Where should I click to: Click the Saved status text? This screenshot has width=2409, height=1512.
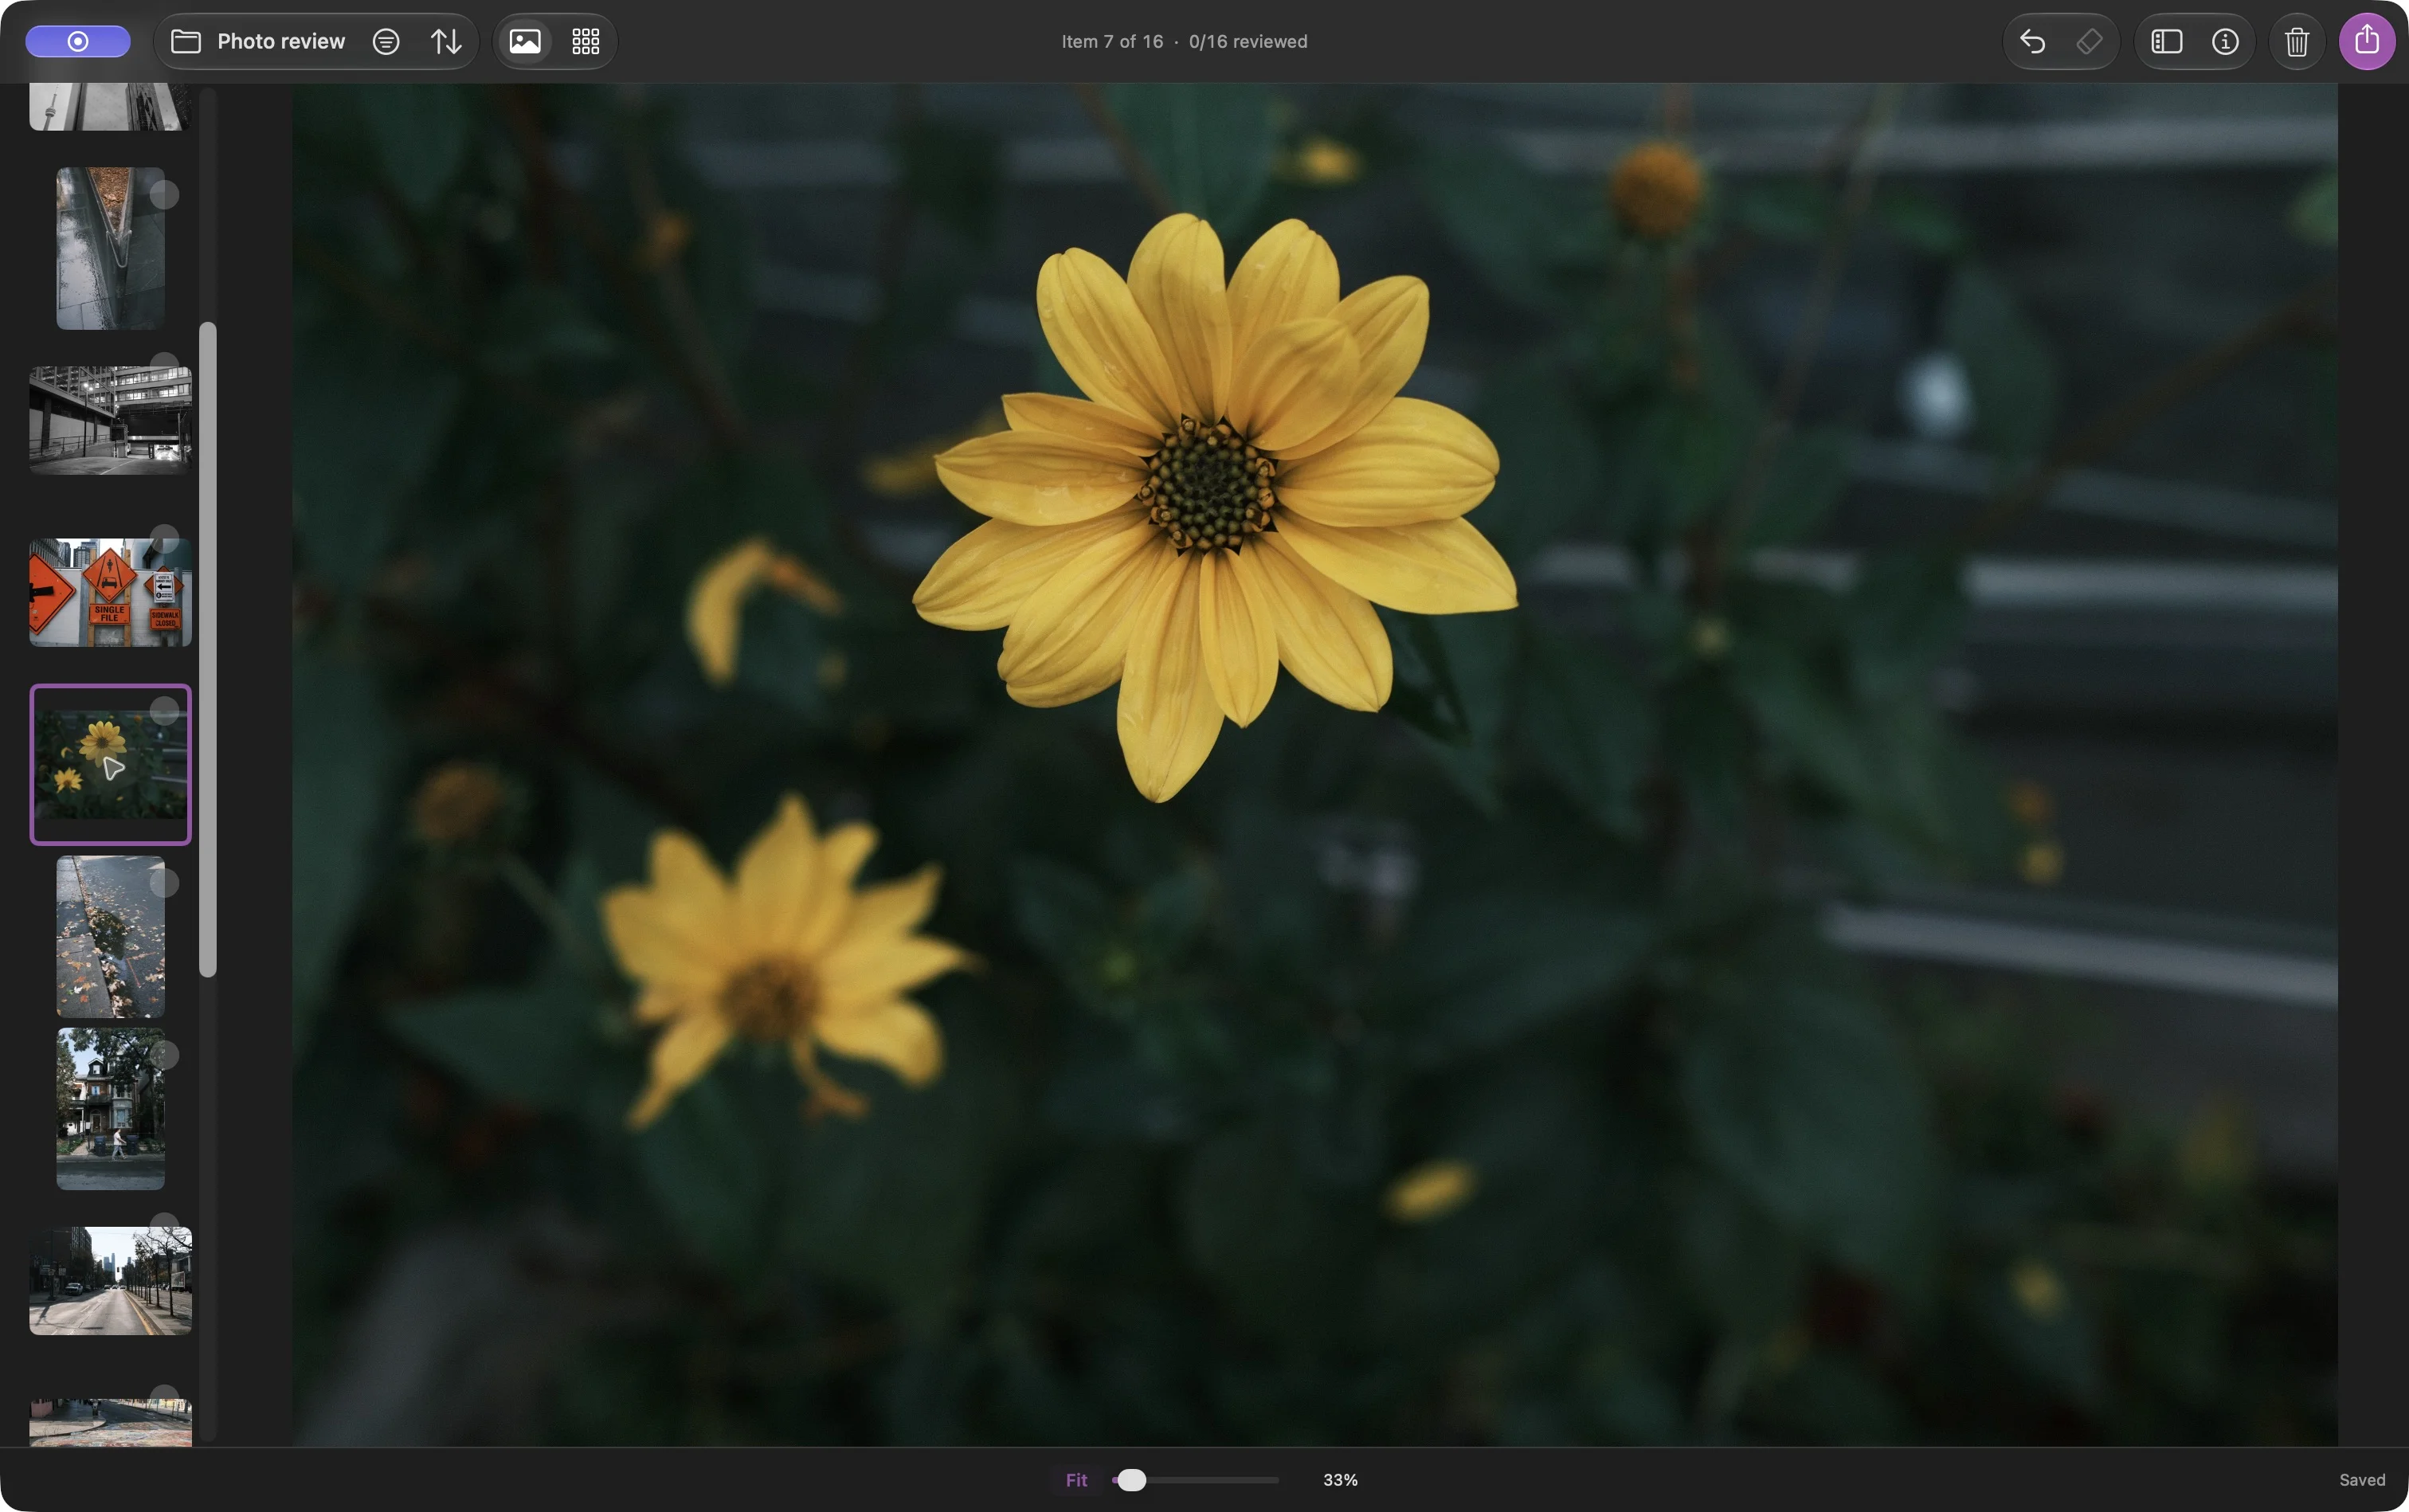[2362, 1480]
